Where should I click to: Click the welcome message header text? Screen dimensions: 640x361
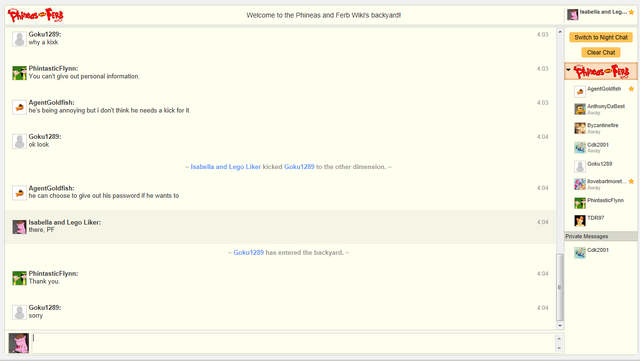pyautogui.click(x=323, y=15)
